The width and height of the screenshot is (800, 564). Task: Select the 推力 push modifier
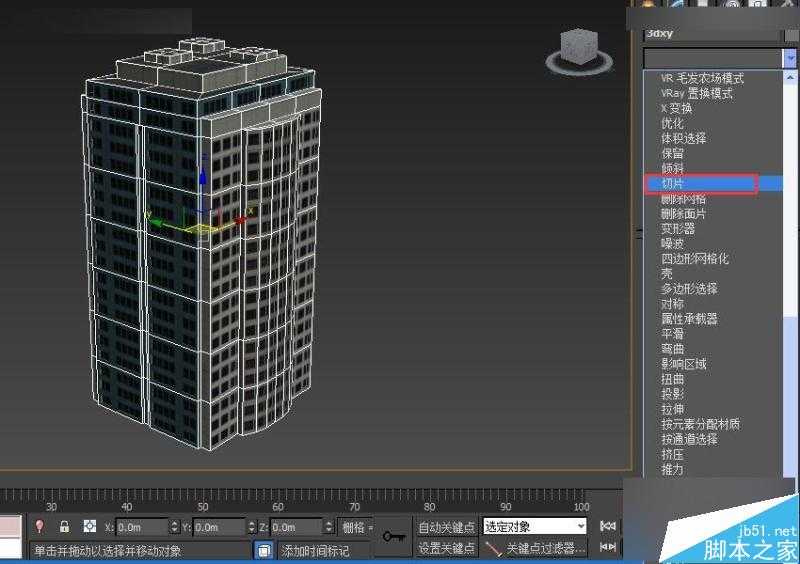point(672,469)
